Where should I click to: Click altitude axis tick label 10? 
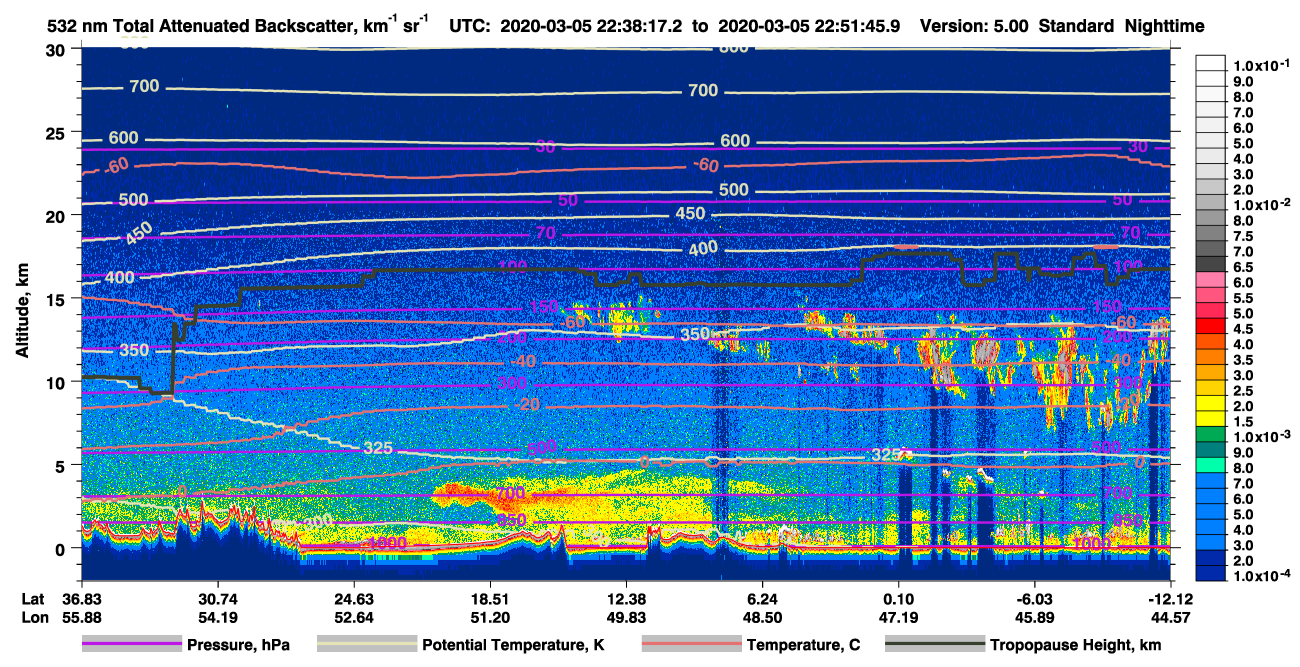tap(55, 382)
